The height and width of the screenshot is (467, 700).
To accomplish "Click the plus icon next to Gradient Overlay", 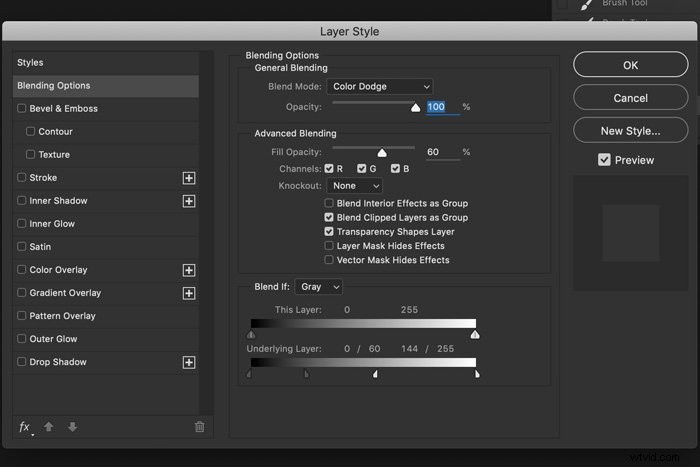I will (x=189, y=293).
